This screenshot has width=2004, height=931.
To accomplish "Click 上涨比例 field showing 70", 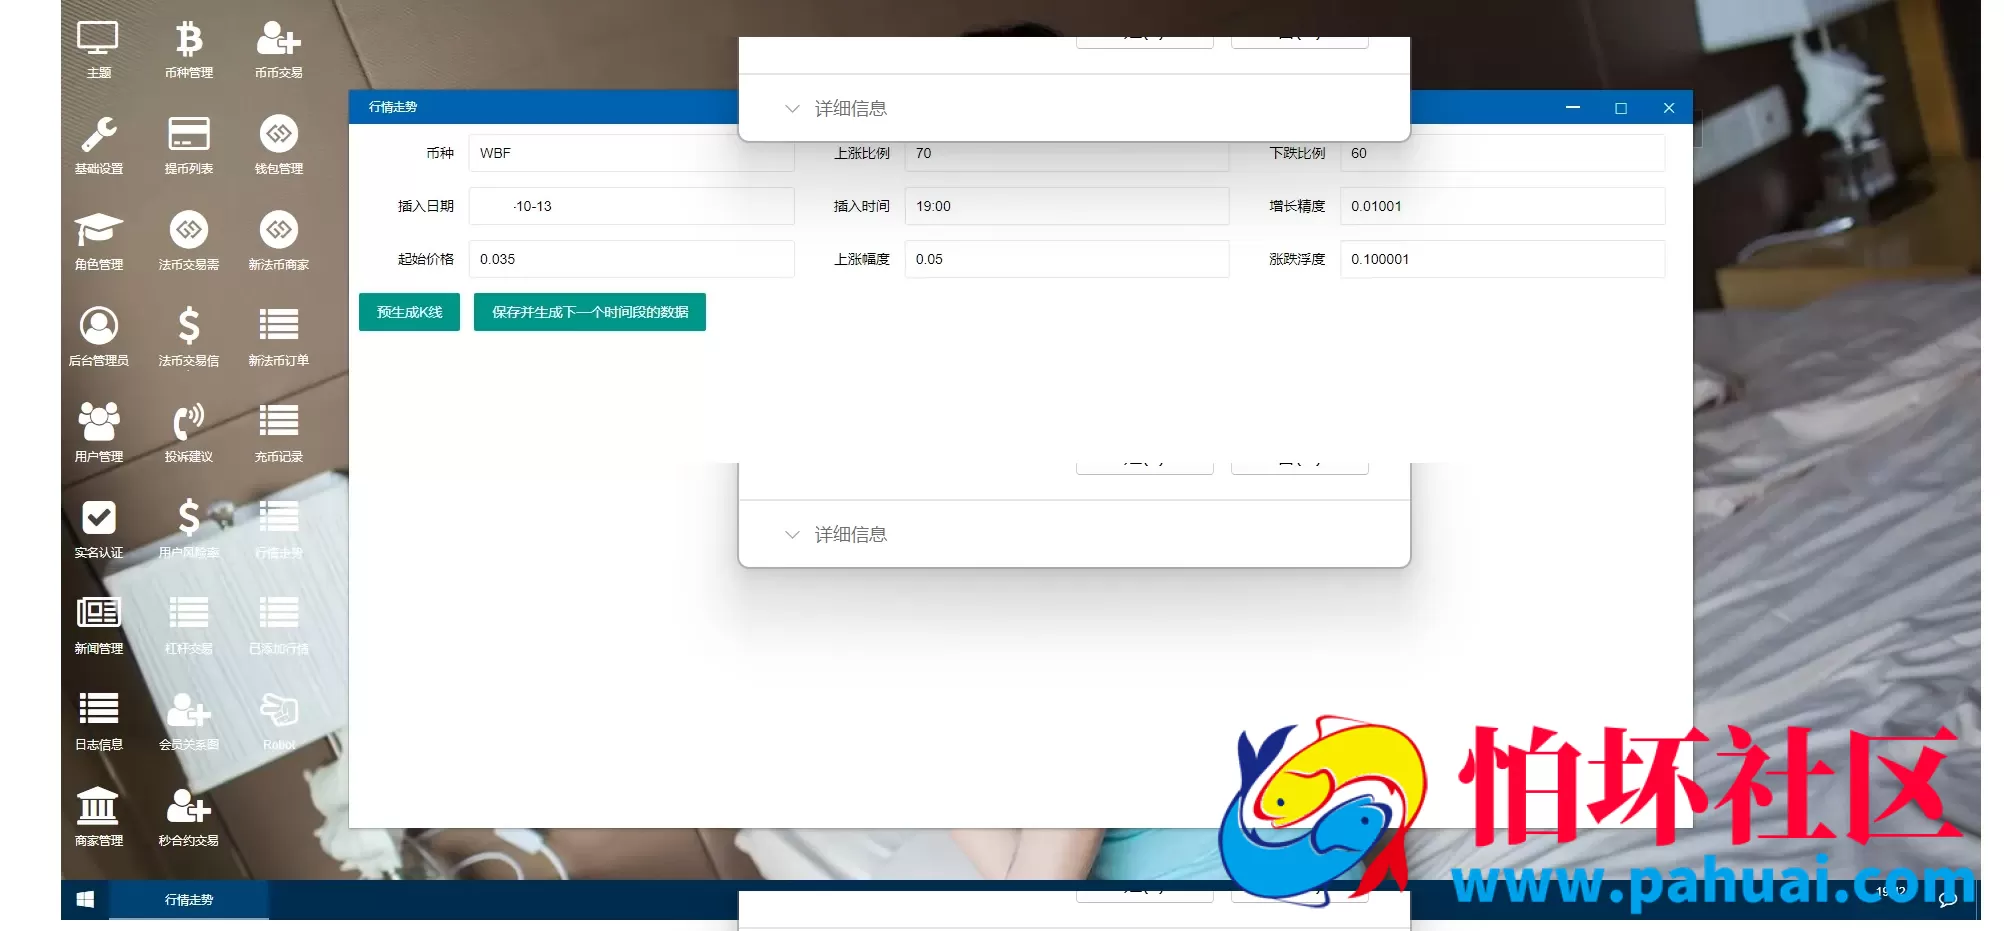I will pyautogui.click(x=1067, y=155).
